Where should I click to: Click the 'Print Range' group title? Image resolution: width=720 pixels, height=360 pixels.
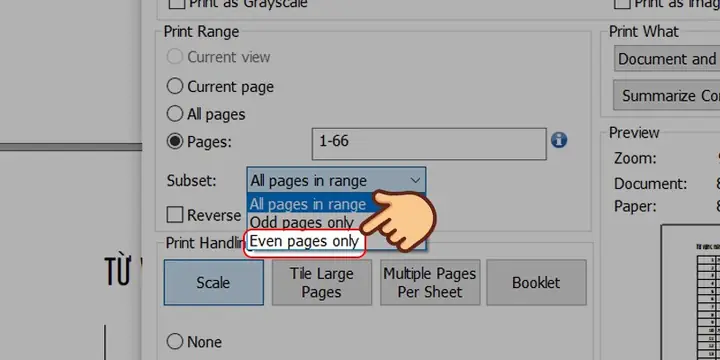click(202, 32)
